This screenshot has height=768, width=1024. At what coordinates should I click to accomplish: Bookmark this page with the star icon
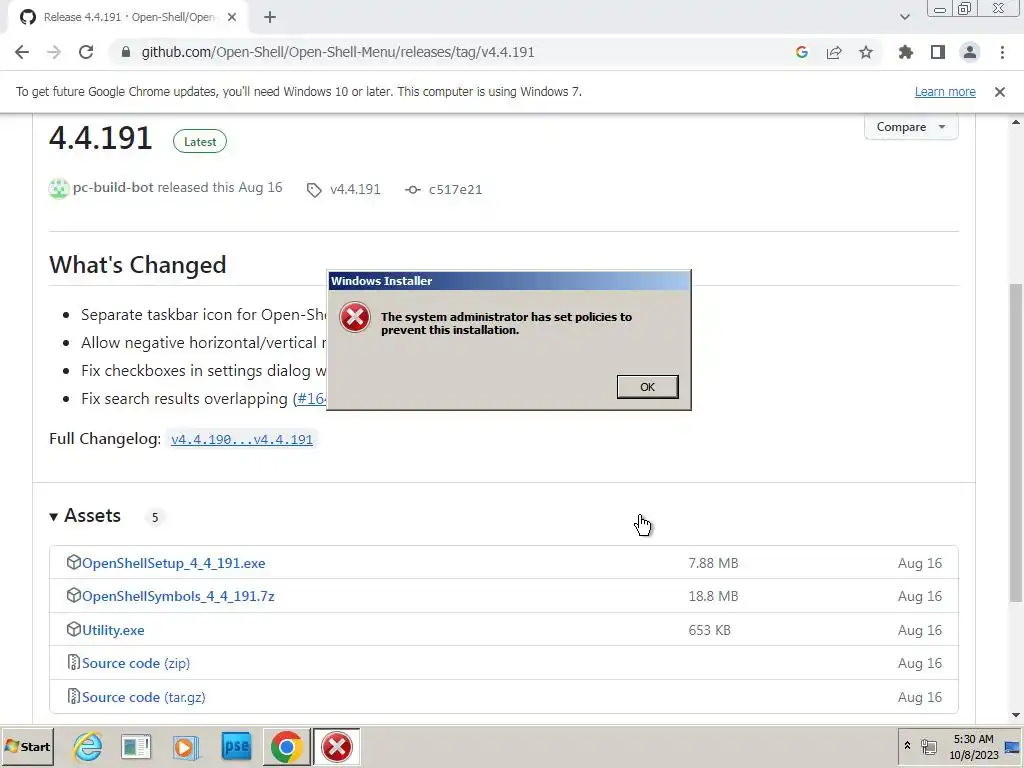click(x=866, y=52)
